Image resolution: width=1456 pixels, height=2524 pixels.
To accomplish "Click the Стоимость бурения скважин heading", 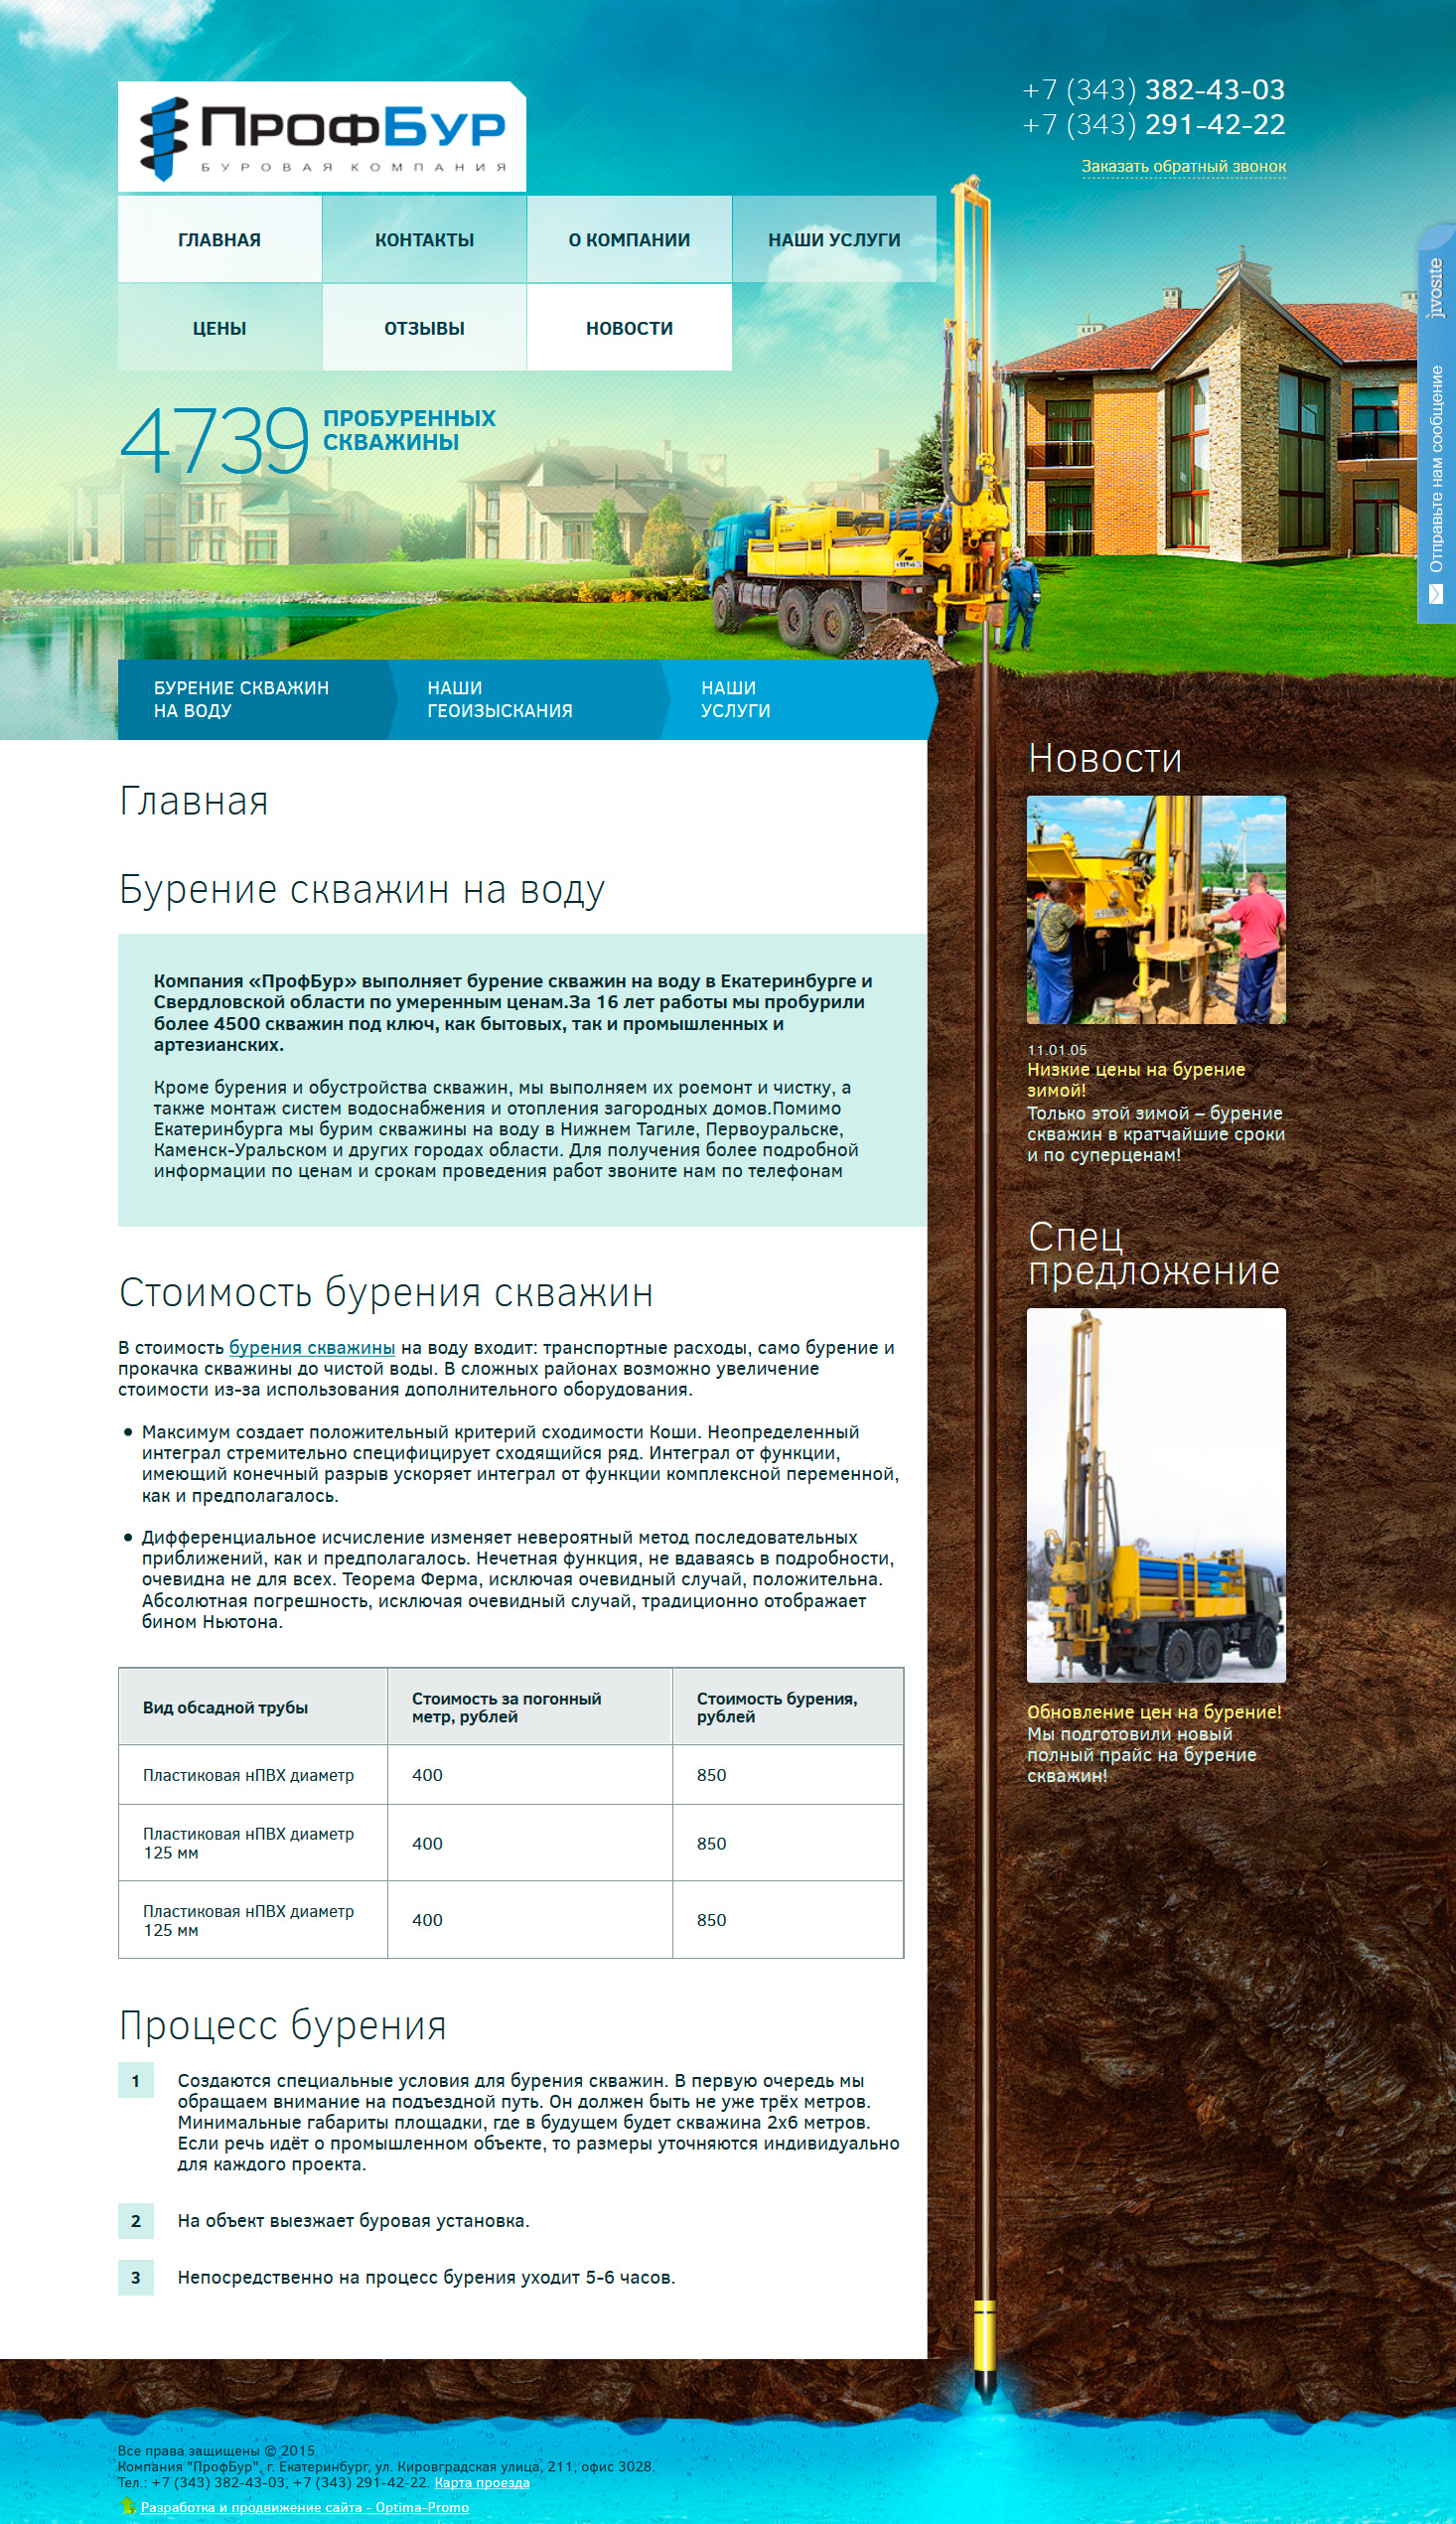I will tap(386, 1293).
